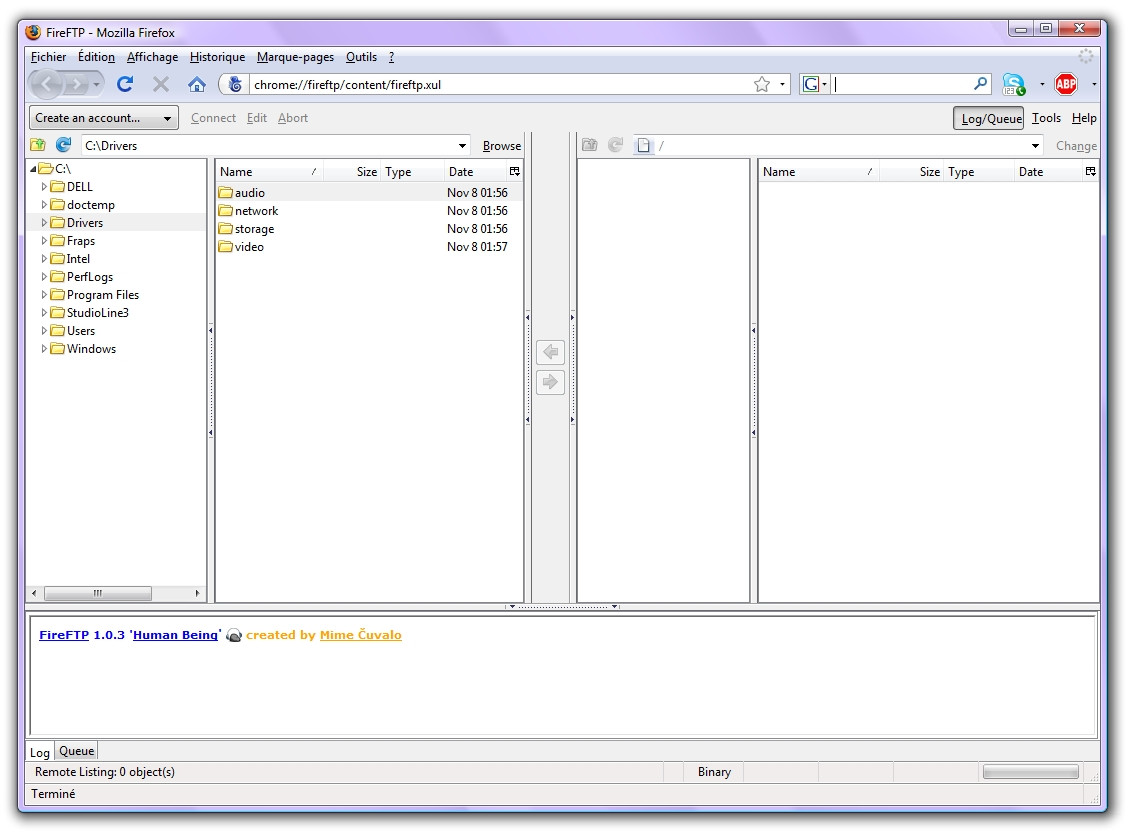This screenshot has width=1131, height=839.
Task: Toggle the Log/Queue panel button
Action: click(988, 118)
